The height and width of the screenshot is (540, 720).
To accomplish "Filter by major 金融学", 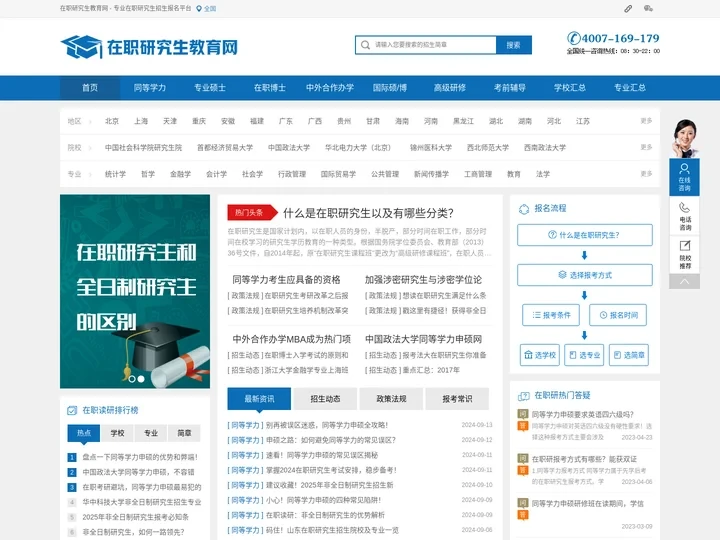I will (x=180, y=174).
